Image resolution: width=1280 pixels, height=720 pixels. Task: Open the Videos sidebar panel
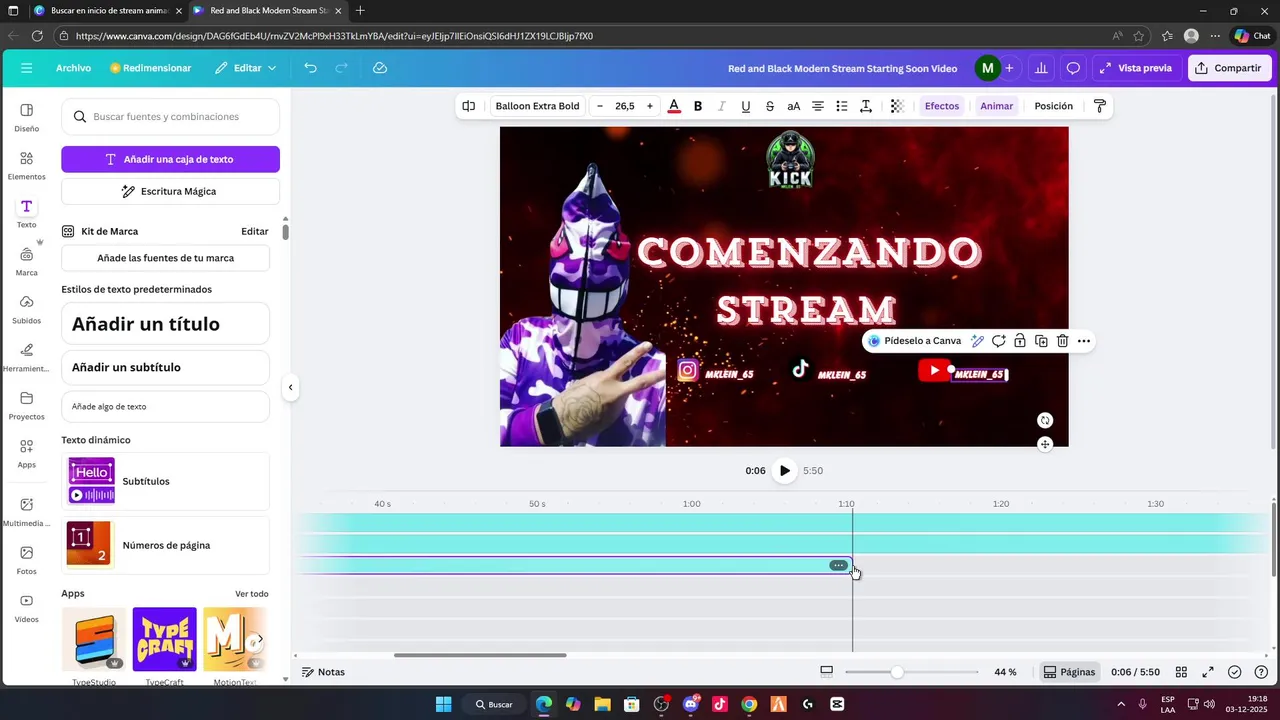(x=27, y=607)
